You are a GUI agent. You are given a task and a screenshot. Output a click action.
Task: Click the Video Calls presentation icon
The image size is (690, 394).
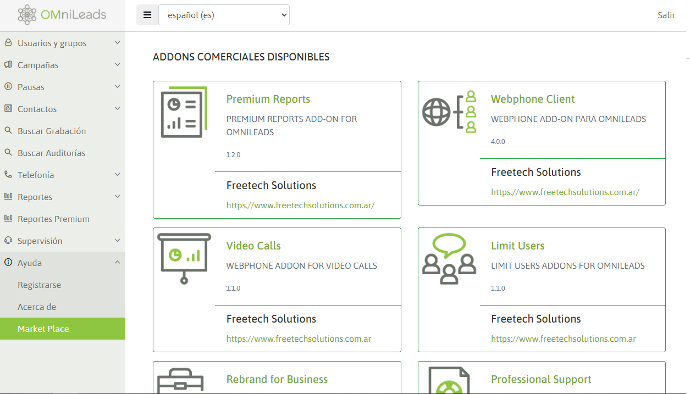pos(184,258)
